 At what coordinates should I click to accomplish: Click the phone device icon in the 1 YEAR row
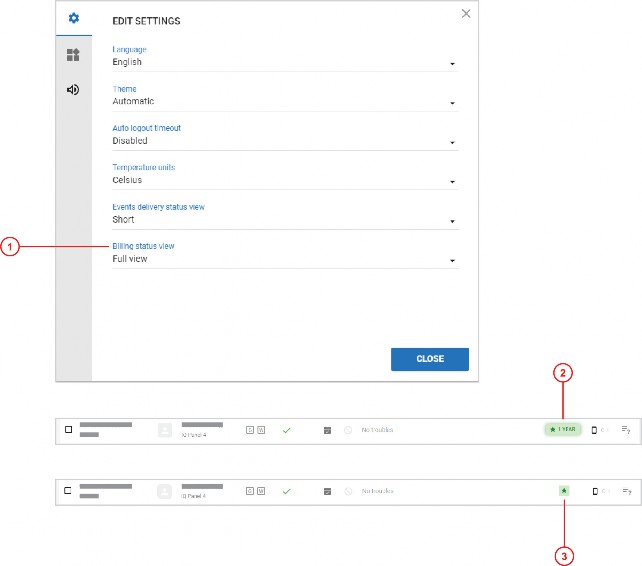coord(594,430)
